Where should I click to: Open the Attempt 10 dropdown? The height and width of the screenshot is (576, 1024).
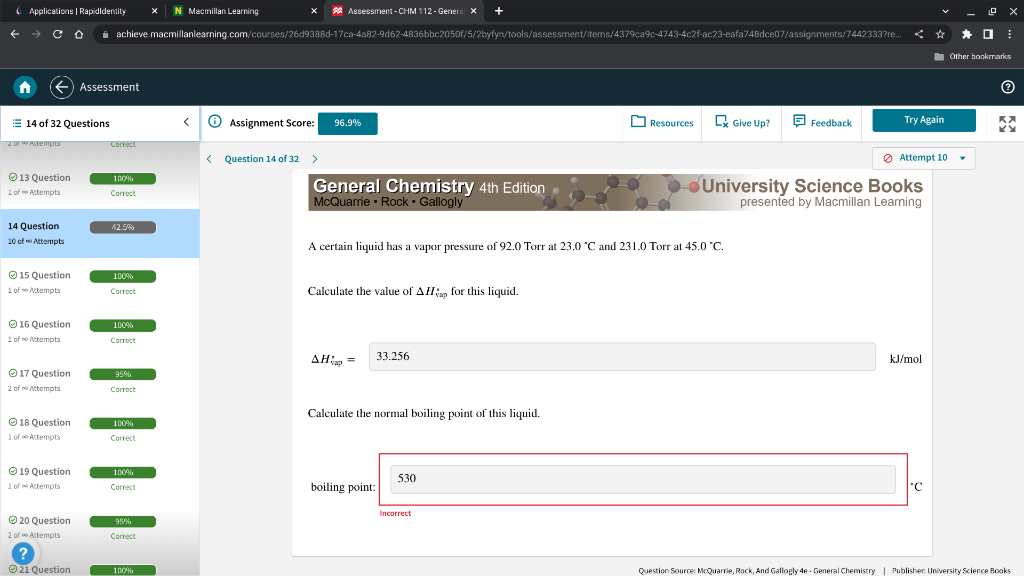pos(922,157)
